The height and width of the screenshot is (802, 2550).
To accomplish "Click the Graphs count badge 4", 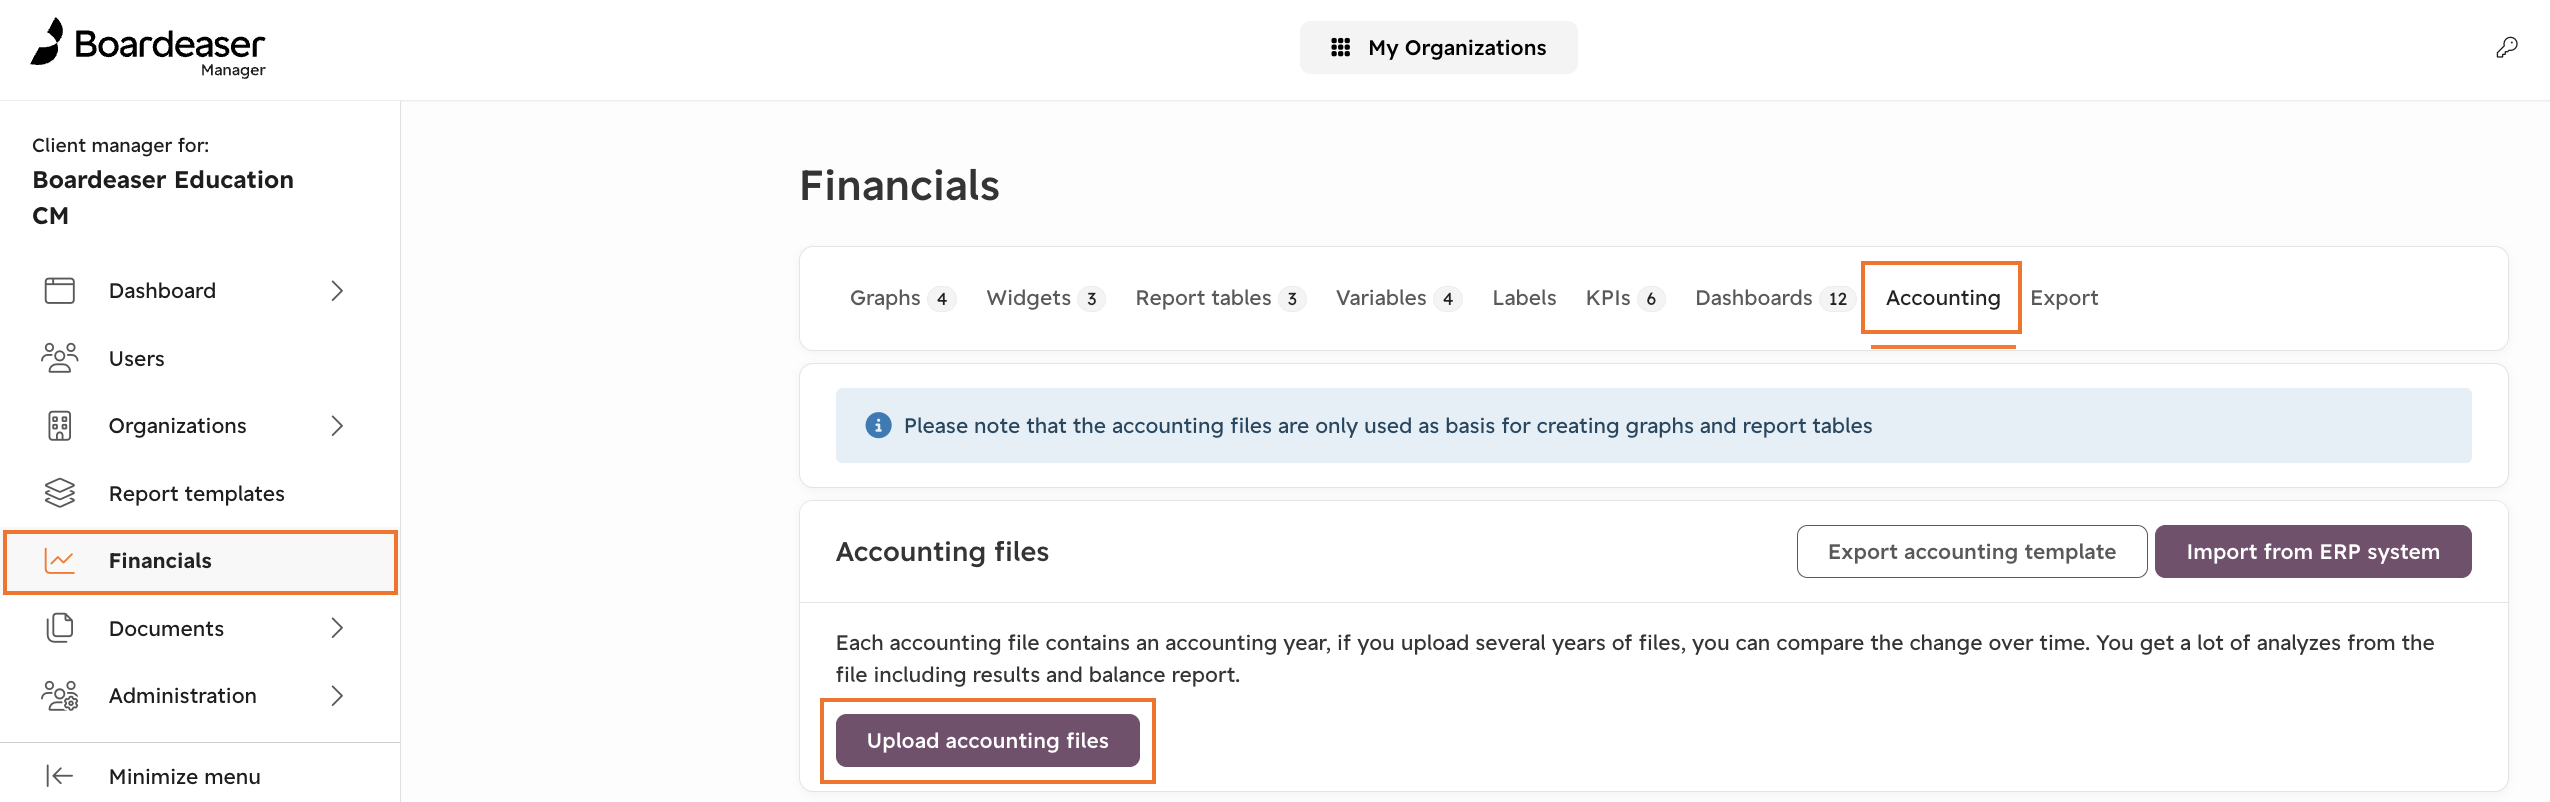I will [x=942, y=299].
